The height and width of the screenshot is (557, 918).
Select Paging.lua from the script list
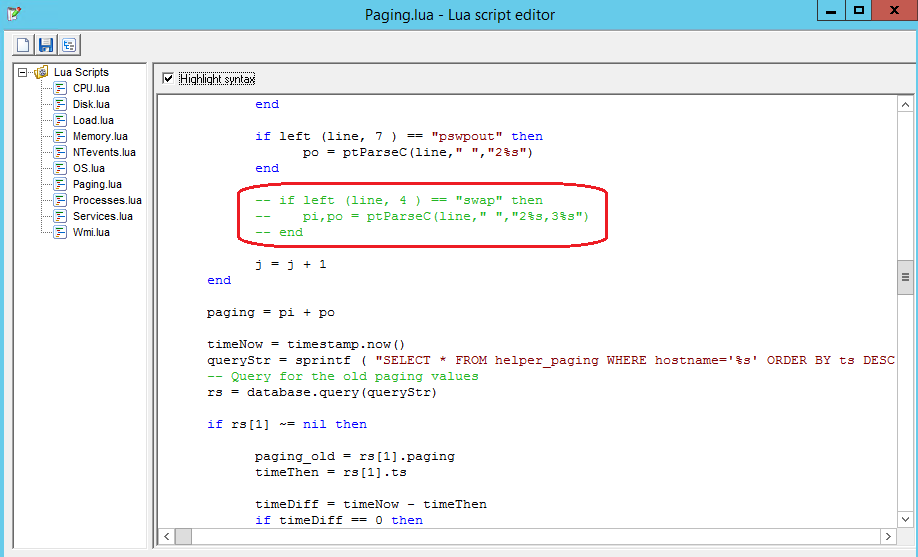(x=97, y=184)
